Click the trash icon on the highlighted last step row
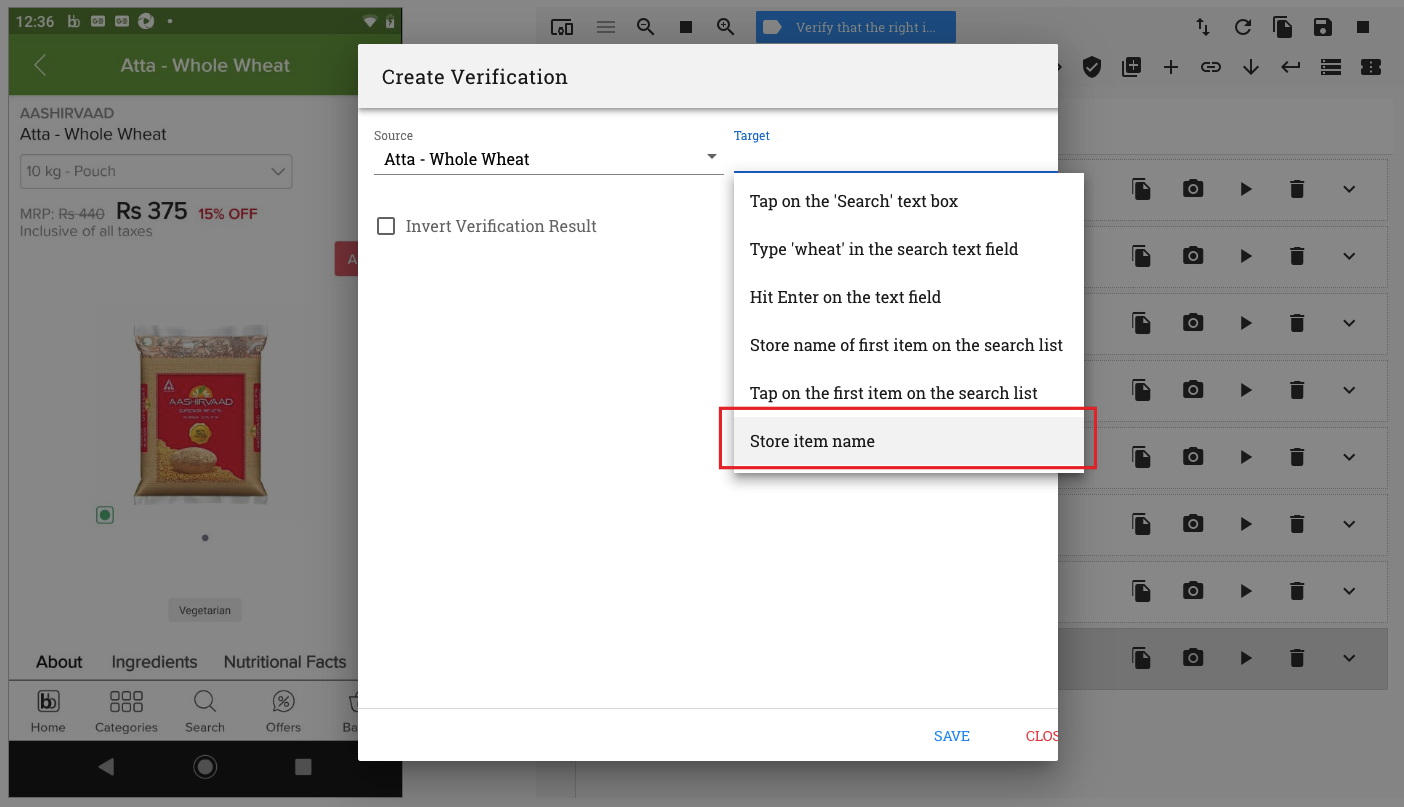The image size is (1404, 807). 1297,658
